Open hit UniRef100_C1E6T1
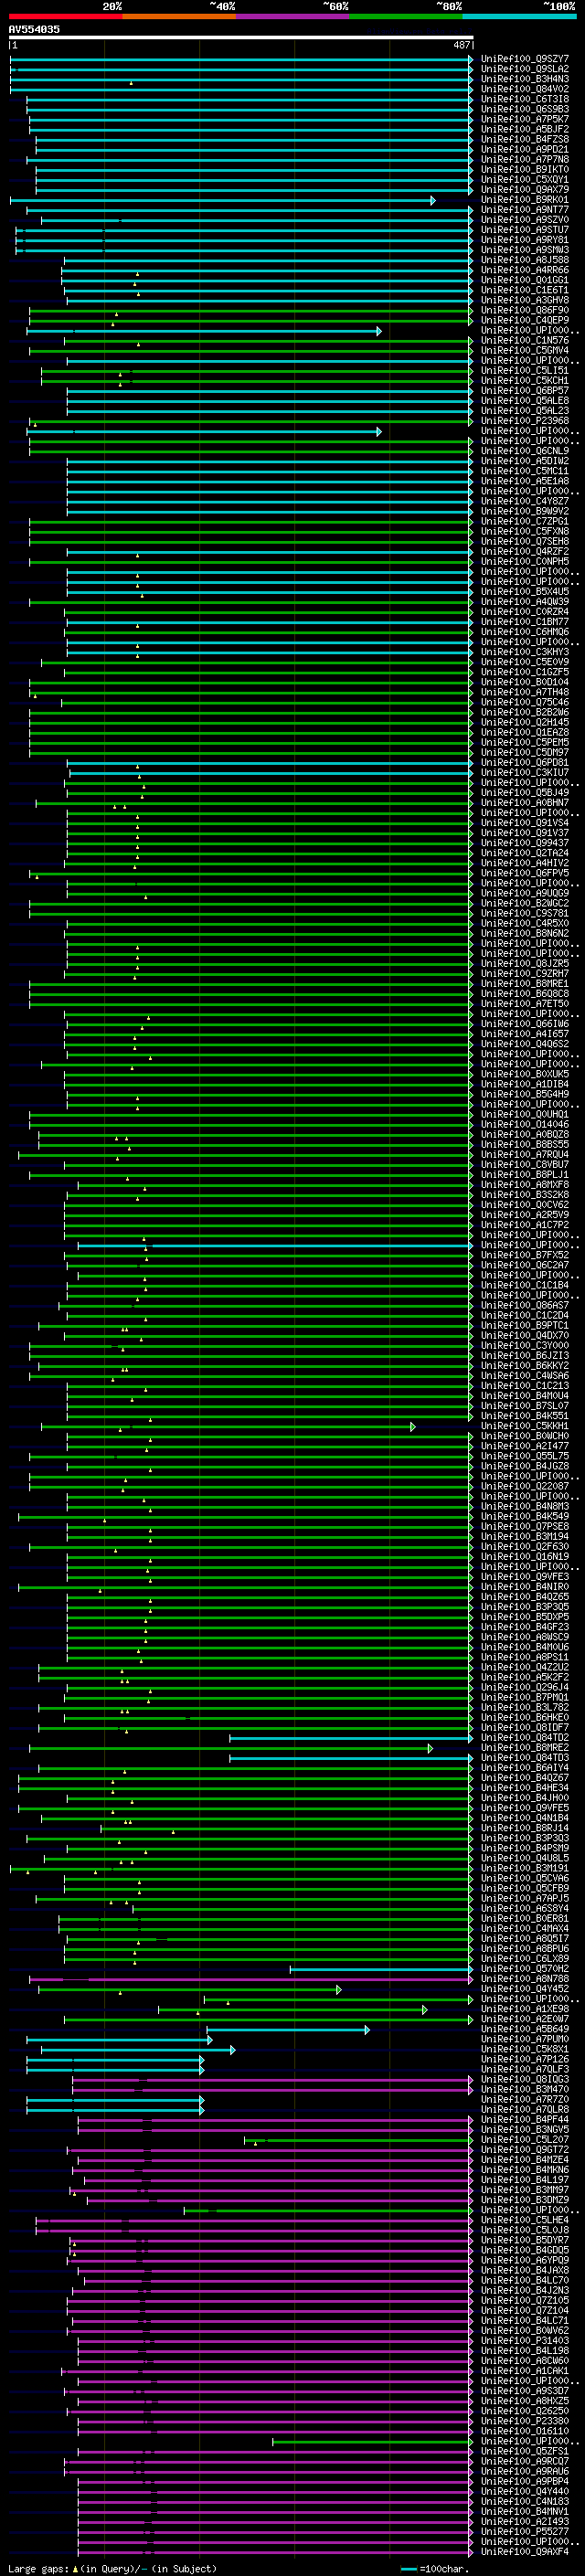Screen dimensions: 585x2576 [525, 290]
